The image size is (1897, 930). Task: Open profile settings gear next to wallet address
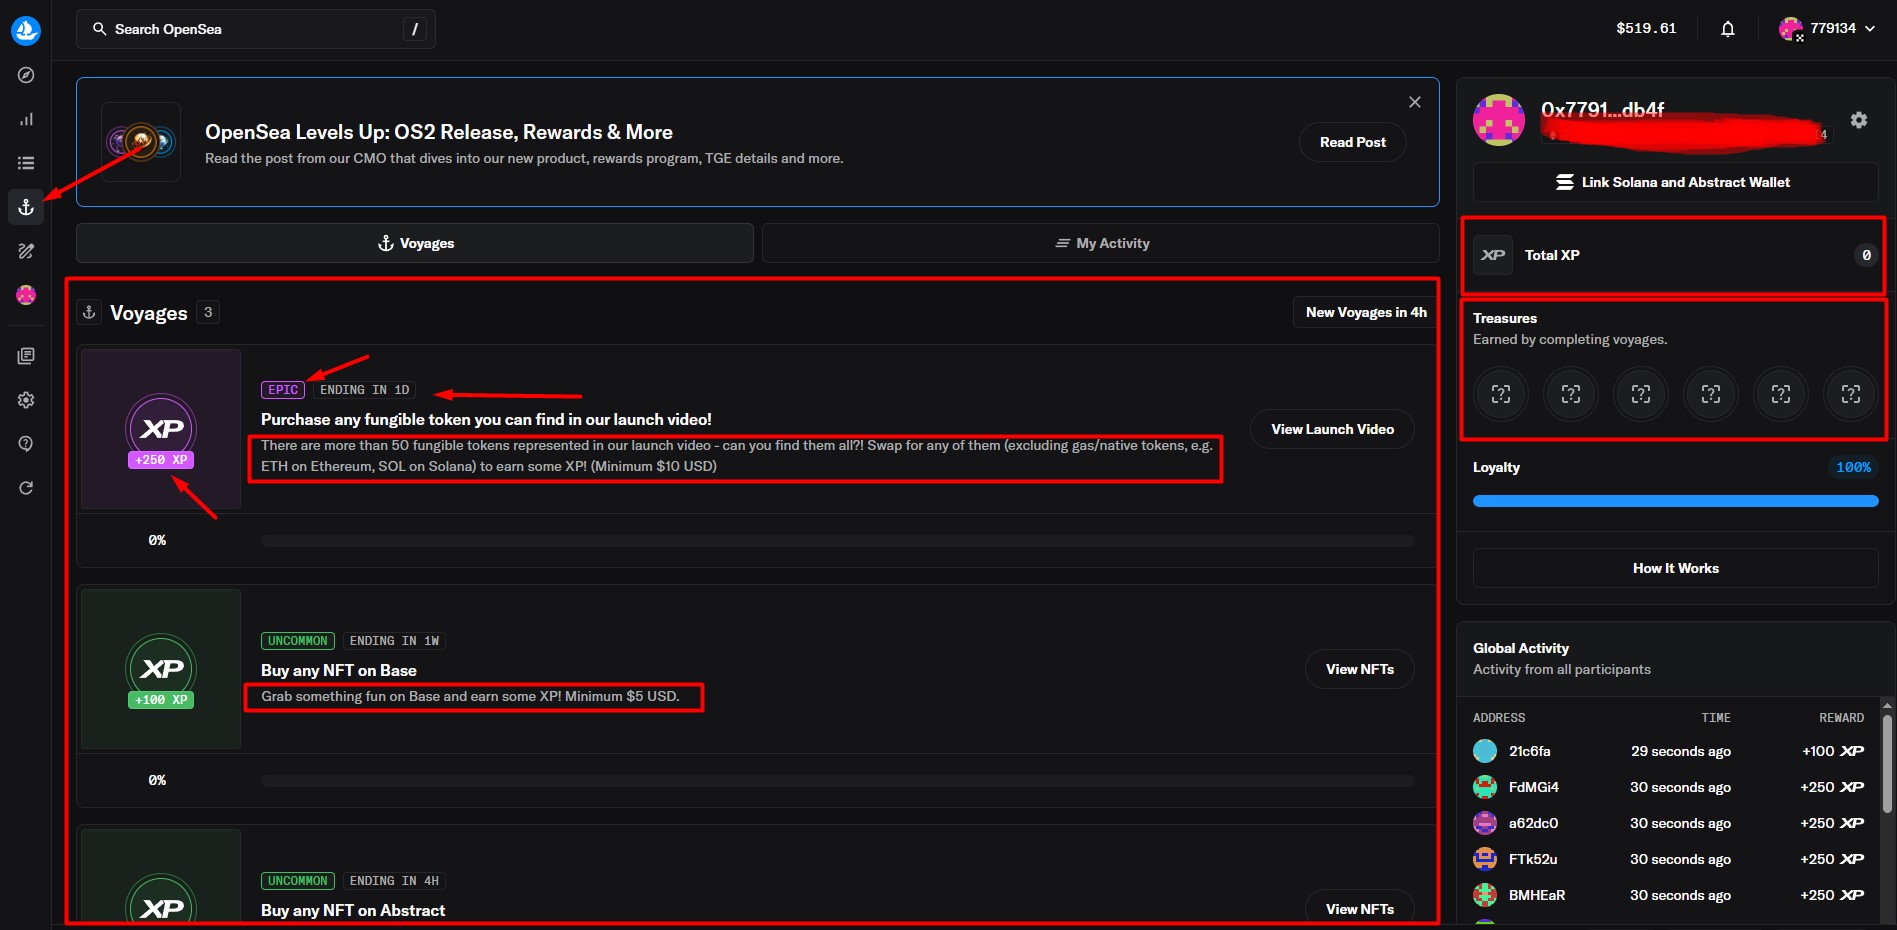[1858, 120]
